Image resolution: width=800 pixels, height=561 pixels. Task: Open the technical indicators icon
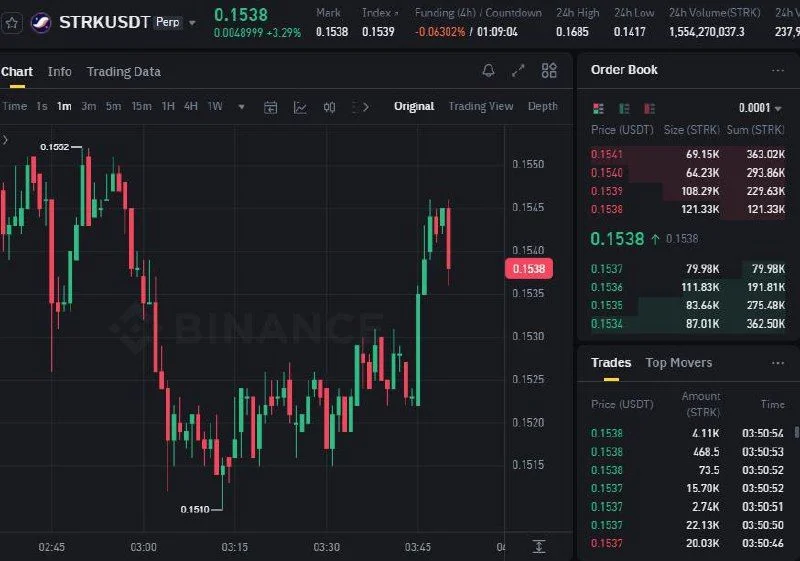coord(300,107)
